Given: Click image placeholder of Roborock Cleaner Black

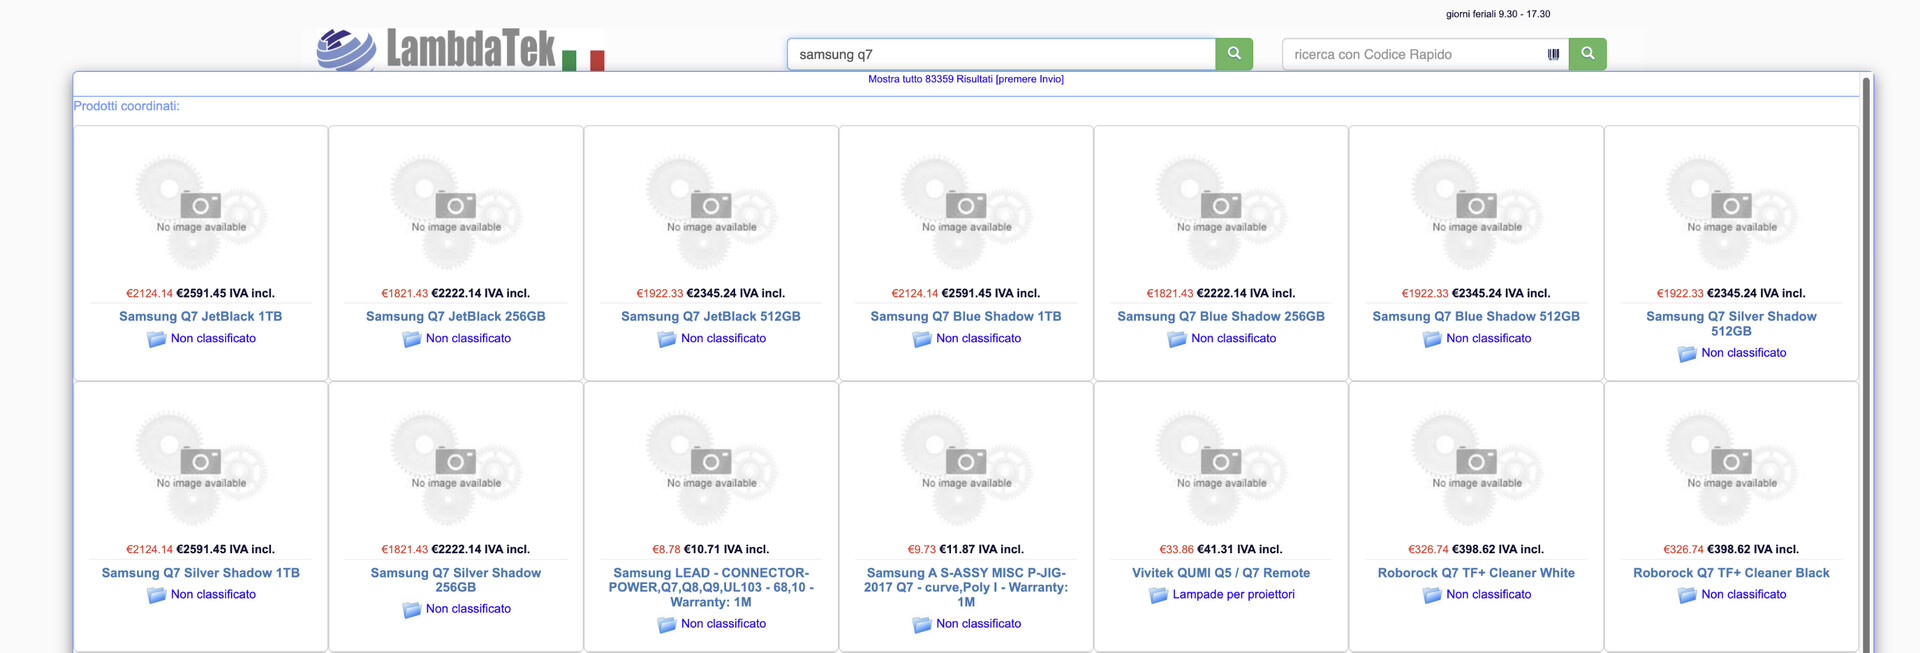Looking at the screenshot, I should (x=1731, y=468).
